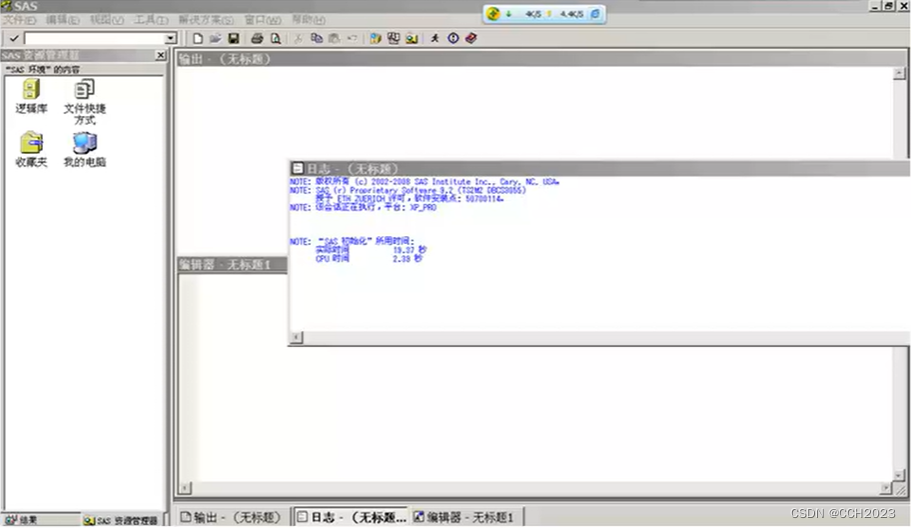The width and height of the screenshot is (911, 528).
Task: Open the command box dropdown arrow
Action: [170, 38]
